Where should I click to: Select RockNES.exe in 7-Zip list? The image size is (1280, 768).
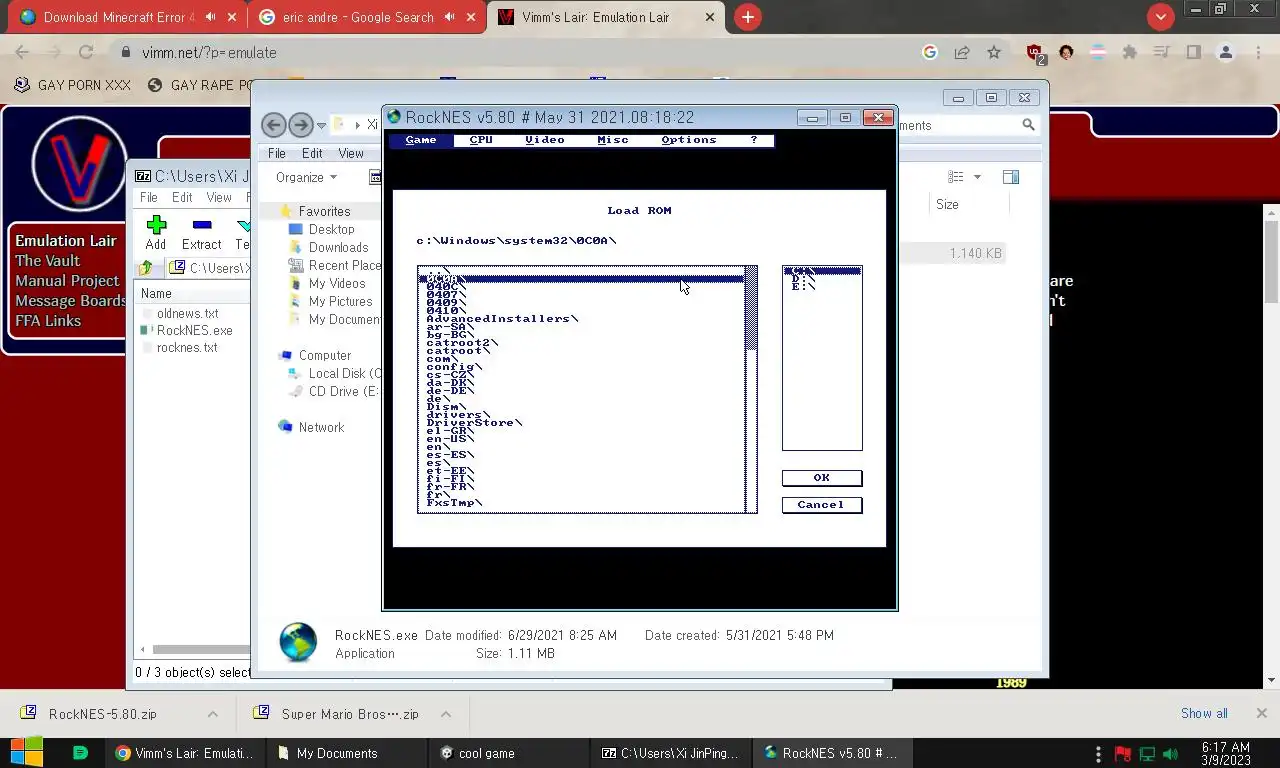coord(194,331)
